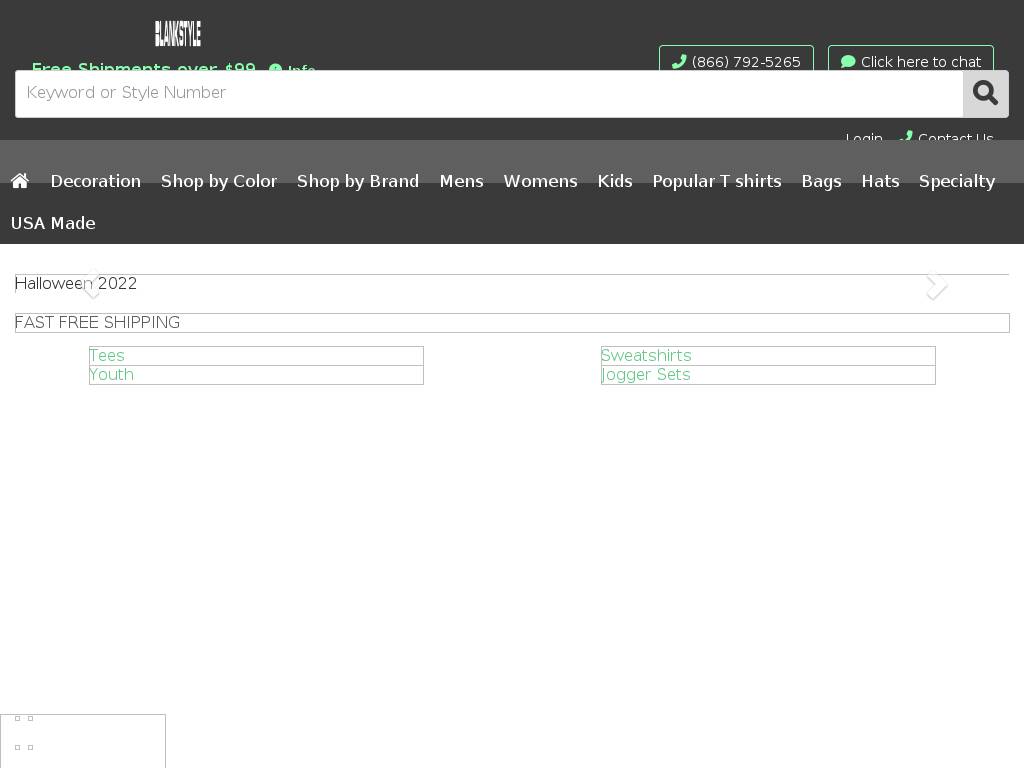Advance to the next carousel slide
Image resolution: width=1024 pixels, height=768 pixels.
point(936,286)
